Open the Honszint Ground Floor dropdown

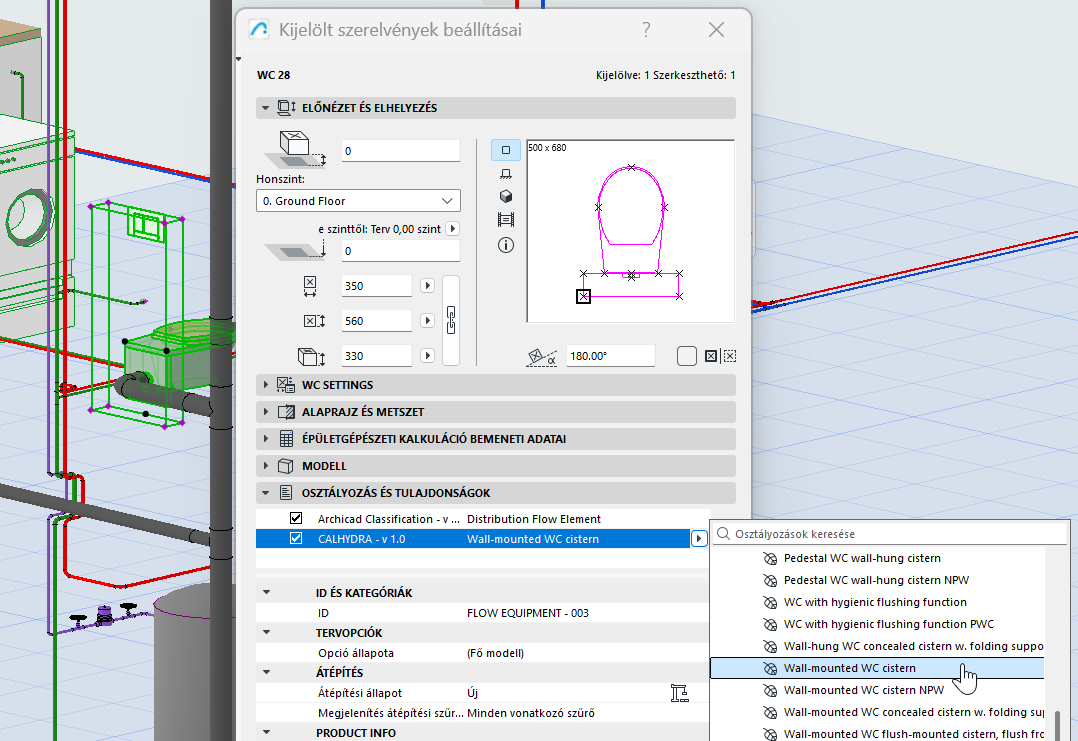tap(358, 201)
